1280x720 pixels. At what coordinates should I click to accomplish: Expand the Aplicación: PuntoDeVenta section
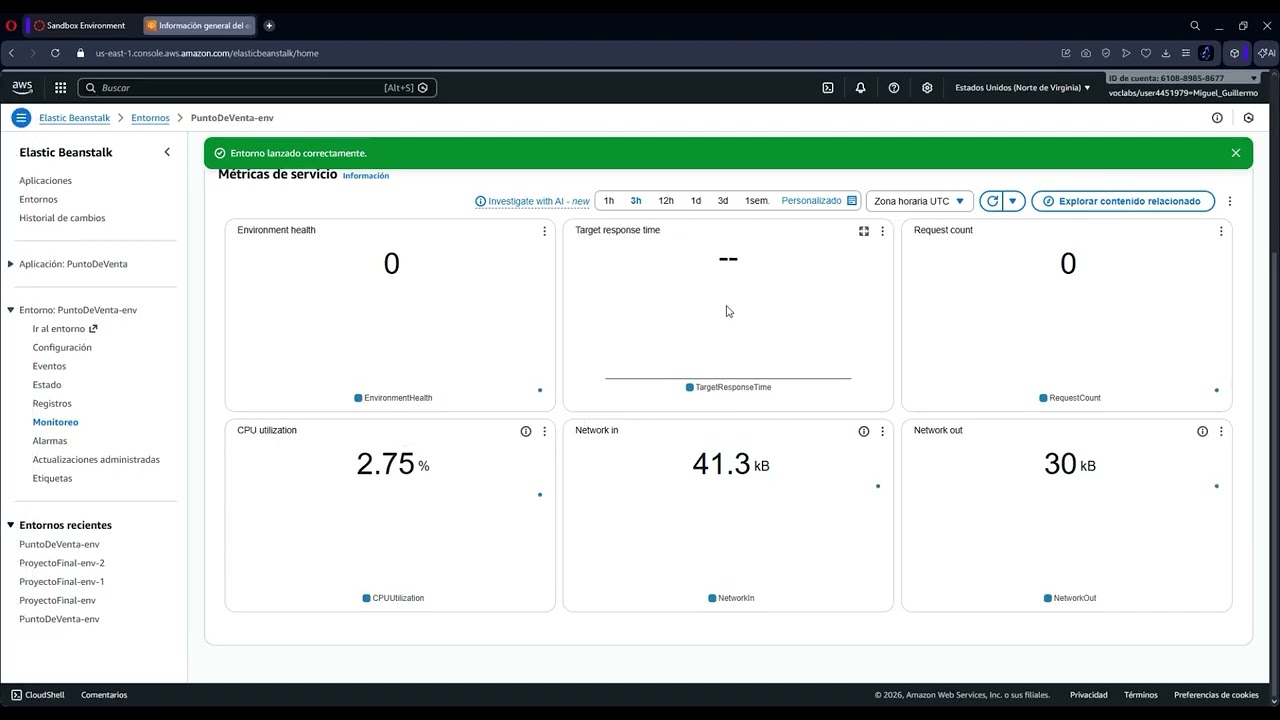tap(11, 264)
